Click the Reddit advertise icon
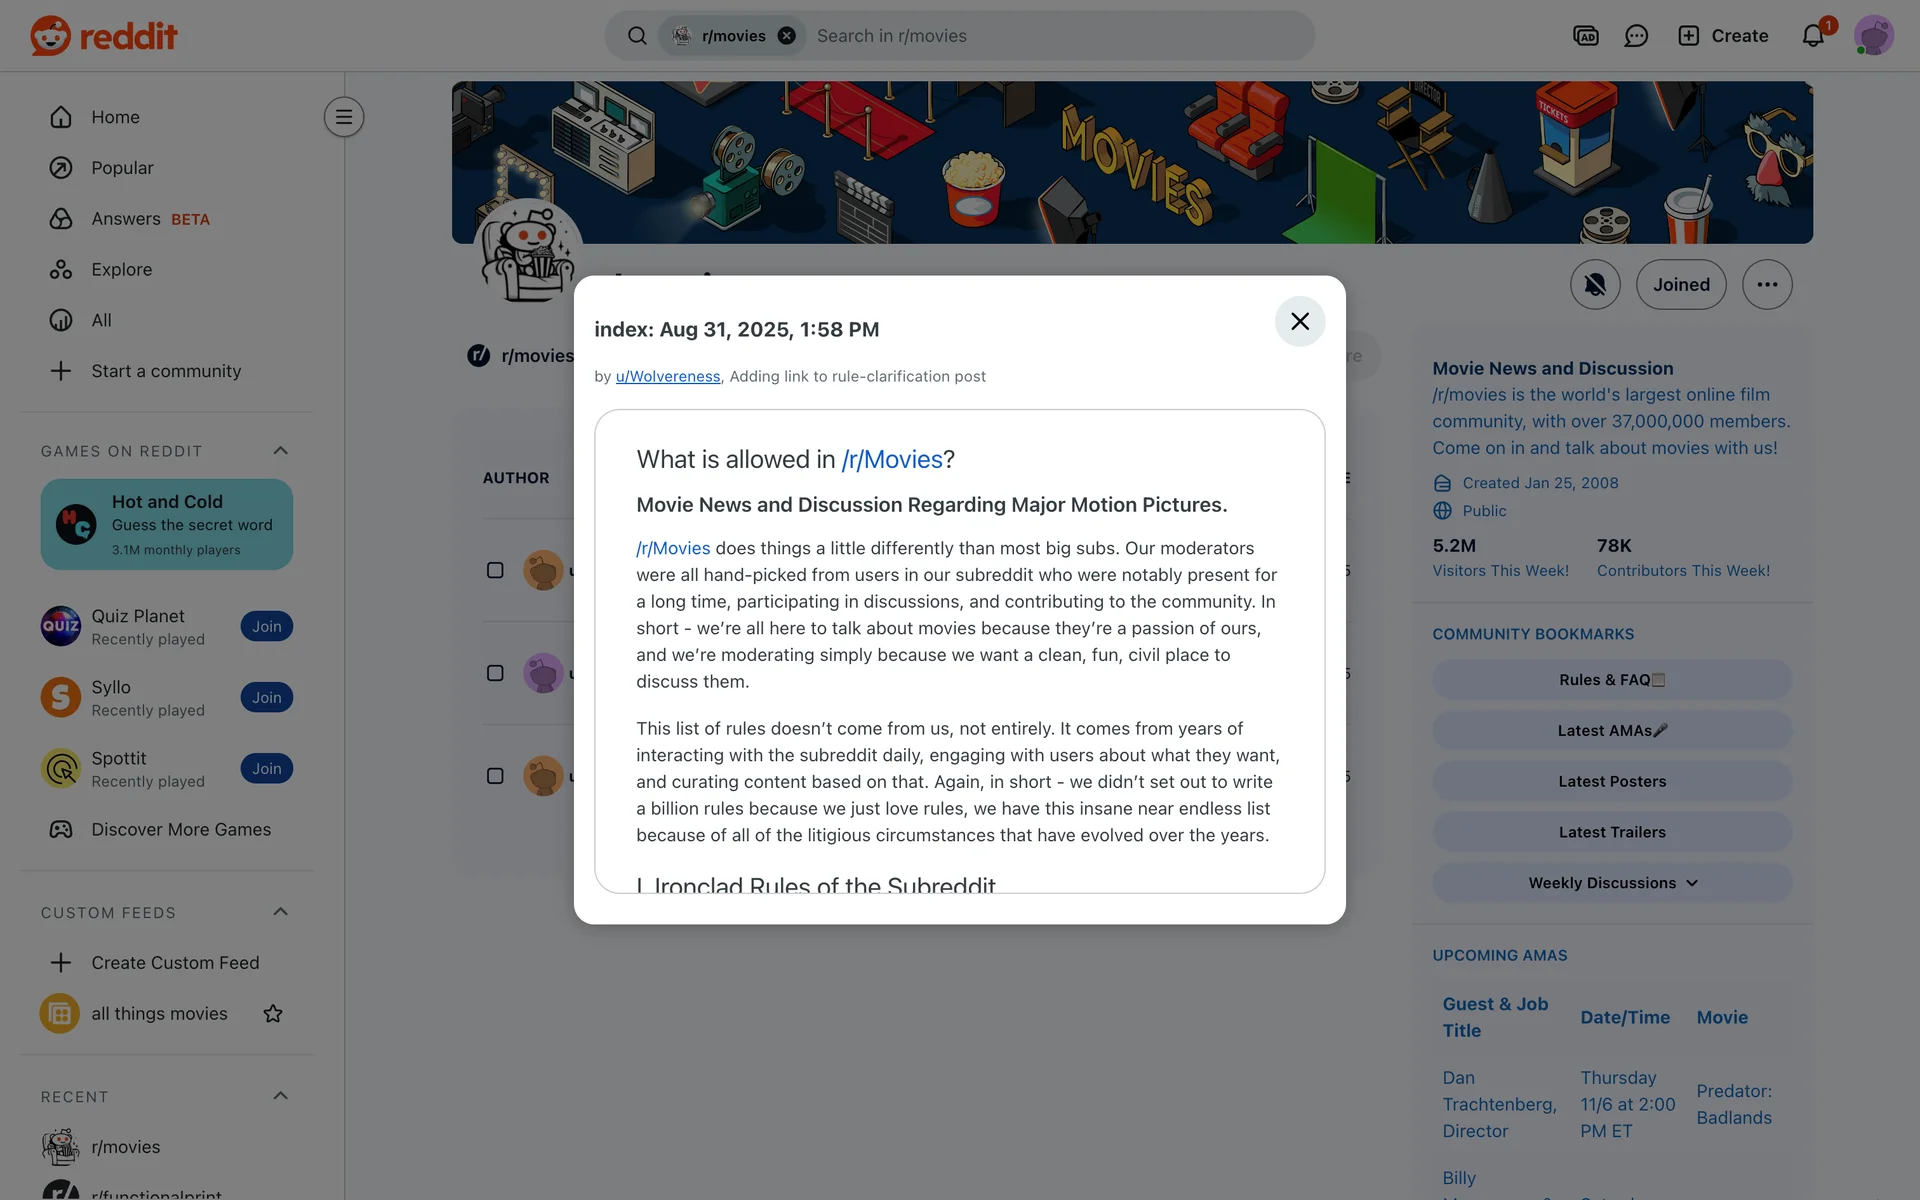This screenshot has height=1200, width=1920. pyautogui.click(x=1586, y=36)
